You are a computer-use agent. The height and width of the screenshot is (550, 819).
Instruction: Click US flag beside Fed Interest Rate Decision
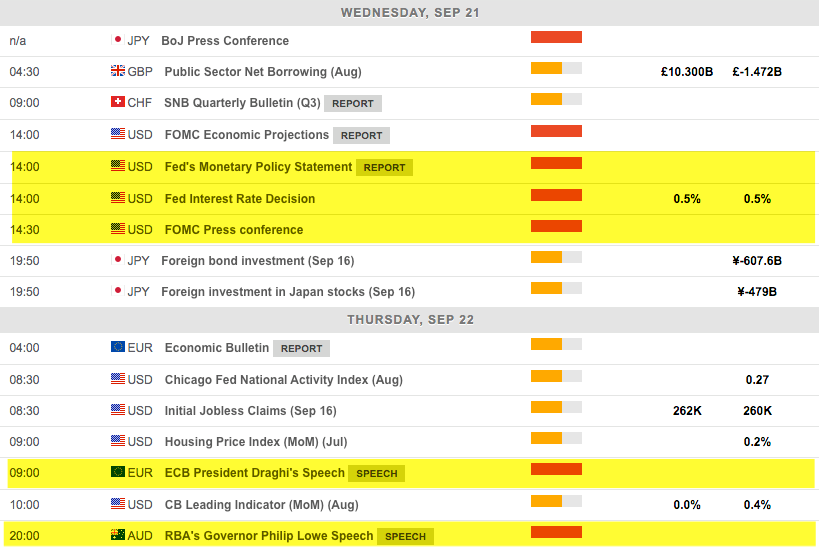[118, 198]
